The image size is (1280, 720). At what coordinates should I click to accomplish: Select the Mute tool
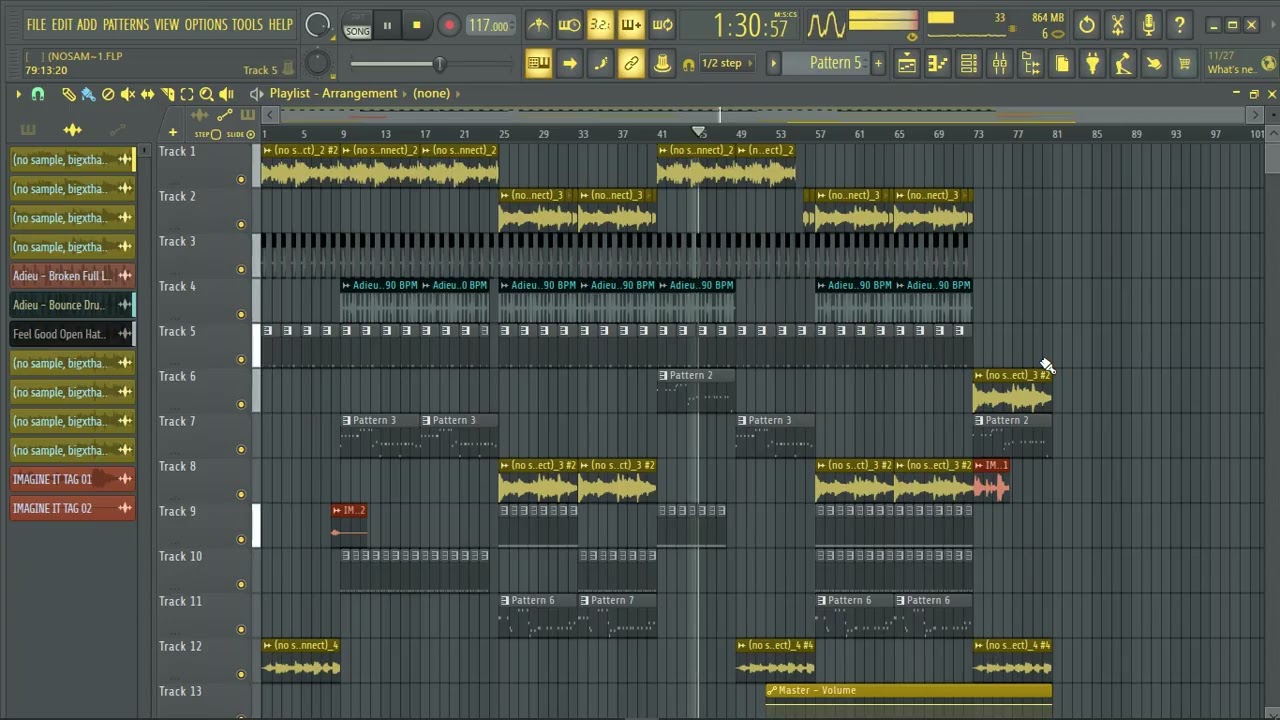[128, 94]
